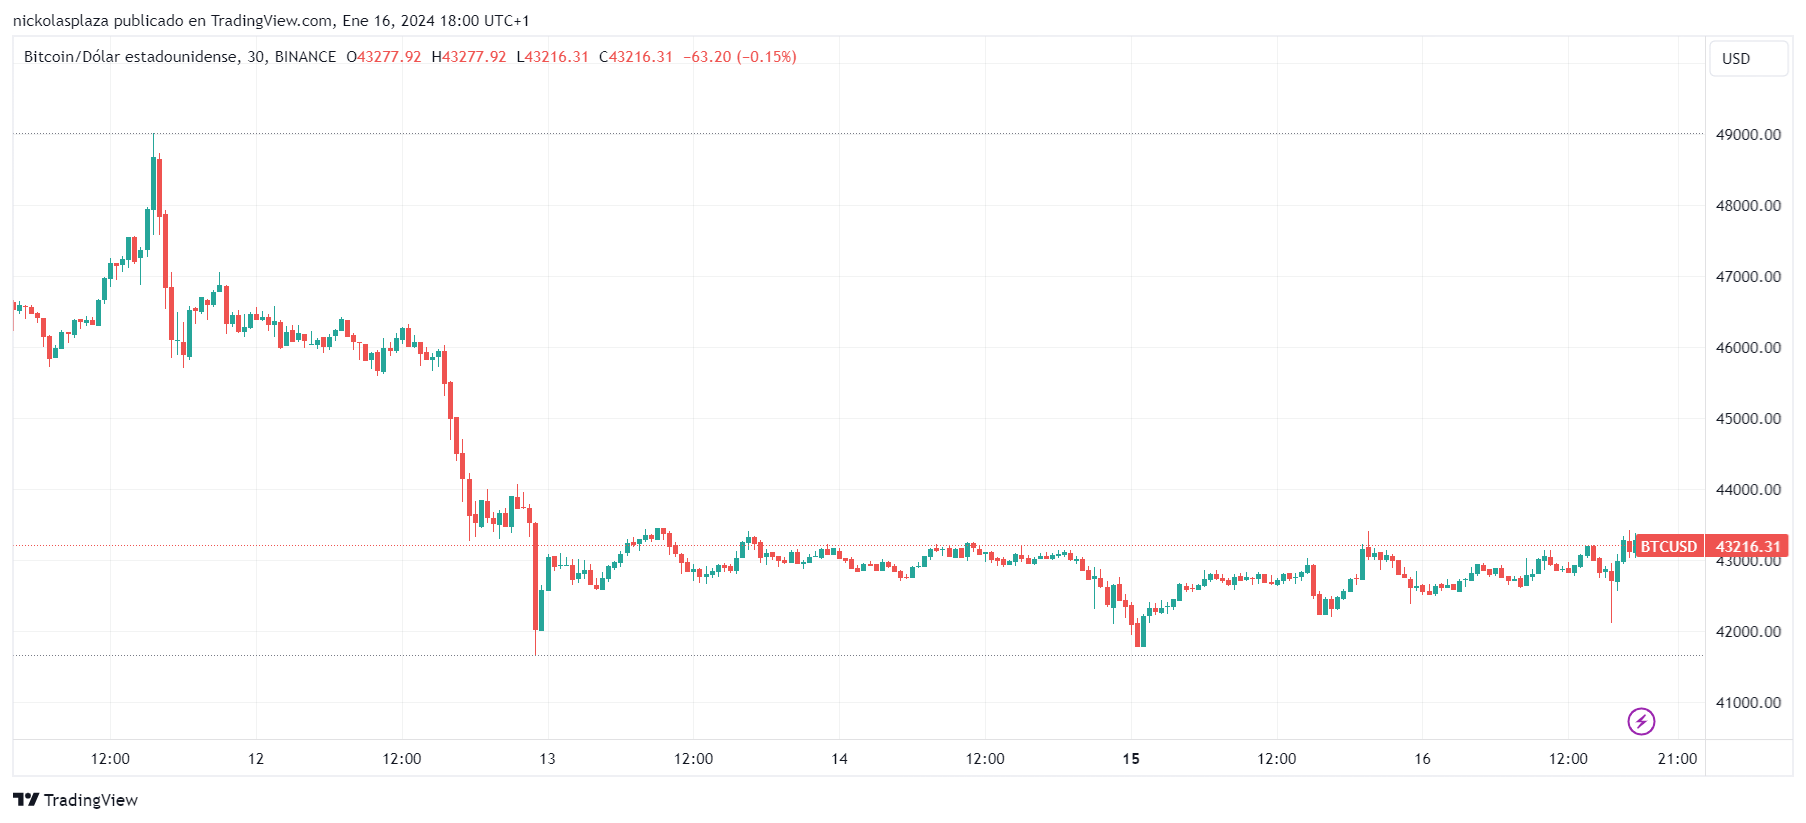Click the current price tag 43216.31
Viewport: 1806px width, 823px height.
[x=1748, y=547]
